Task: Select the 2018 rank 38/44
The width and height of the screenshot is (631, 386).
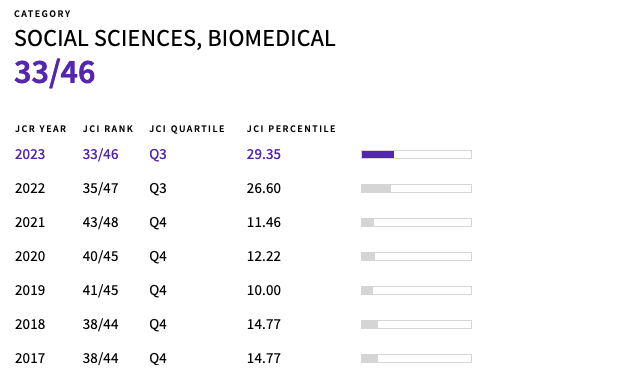Action: click(101, 324)
